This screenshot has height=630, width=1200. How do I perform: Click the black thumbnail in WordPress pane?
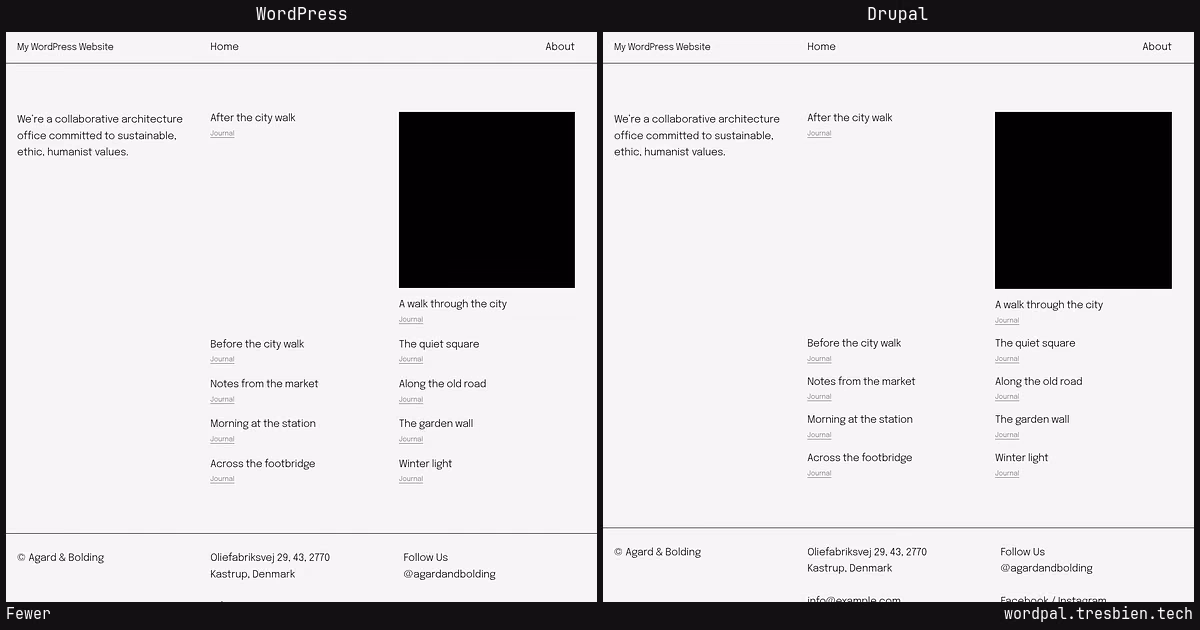click(487, 200)
